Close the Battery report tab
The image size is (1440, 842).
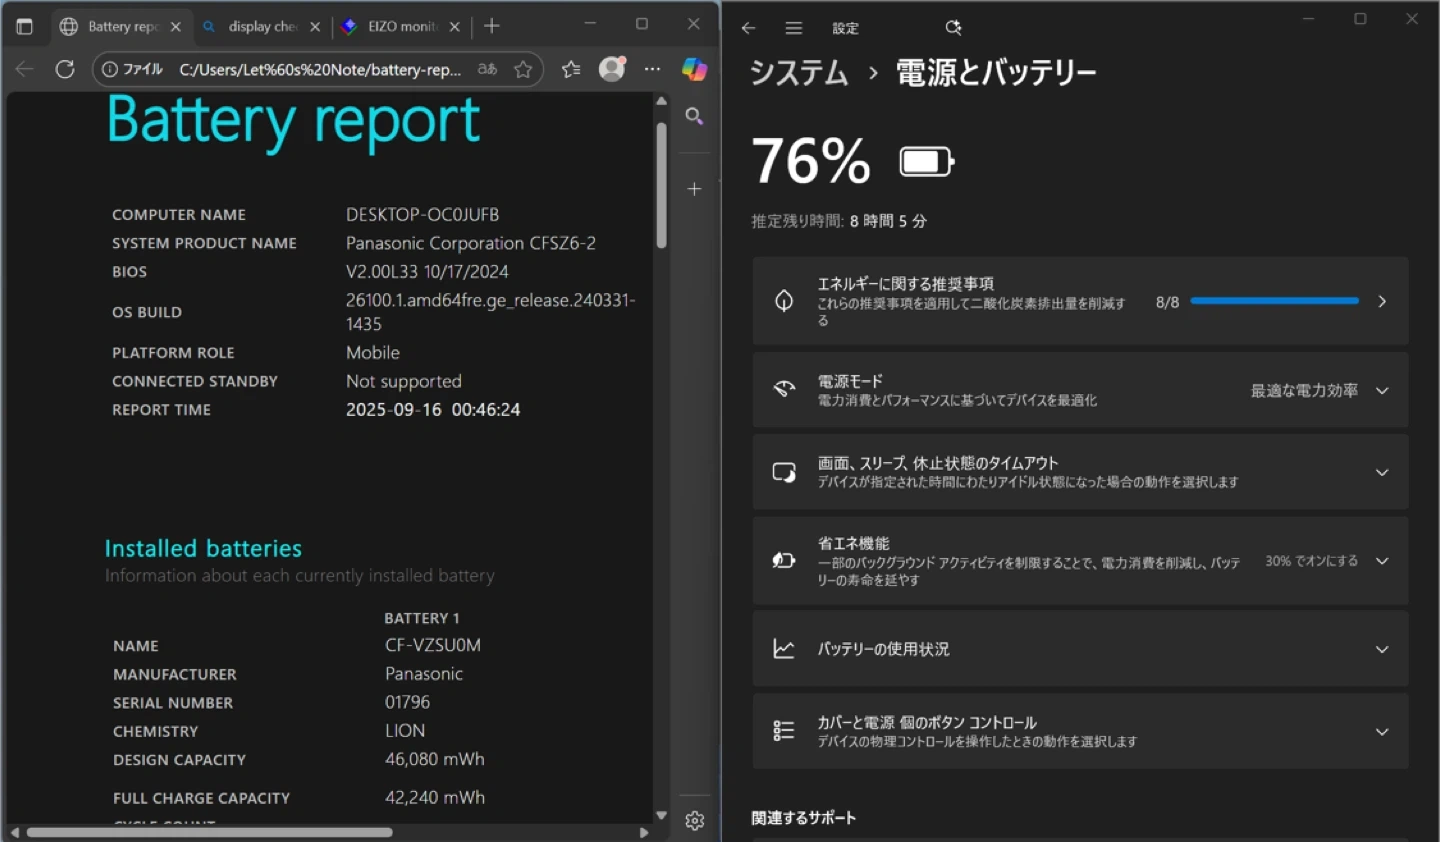176,27
